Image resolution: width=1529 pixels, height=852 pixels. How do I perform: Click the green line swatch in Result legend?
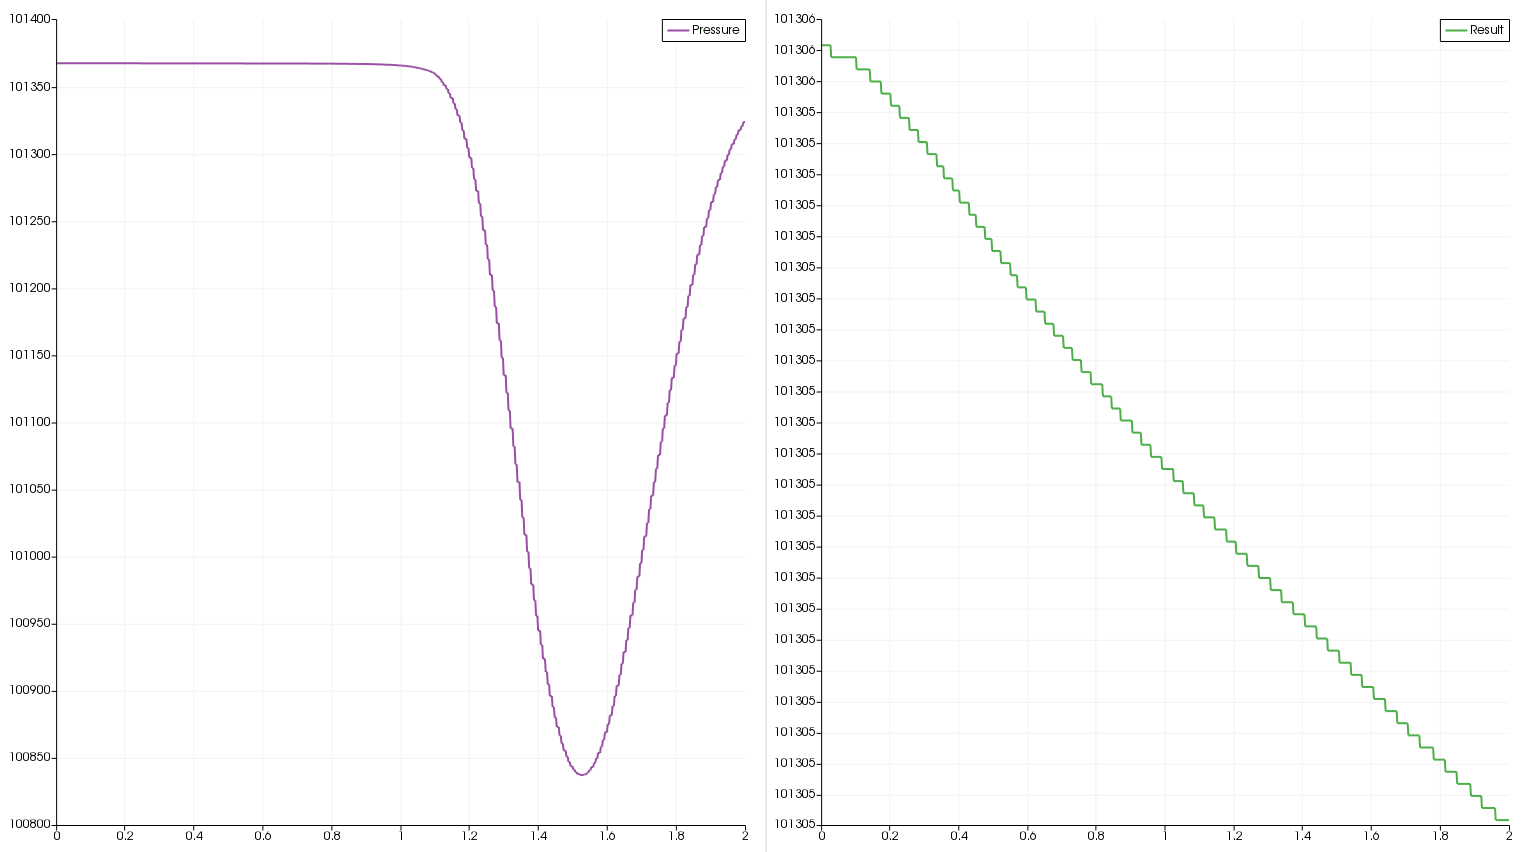coord(1456,30)
